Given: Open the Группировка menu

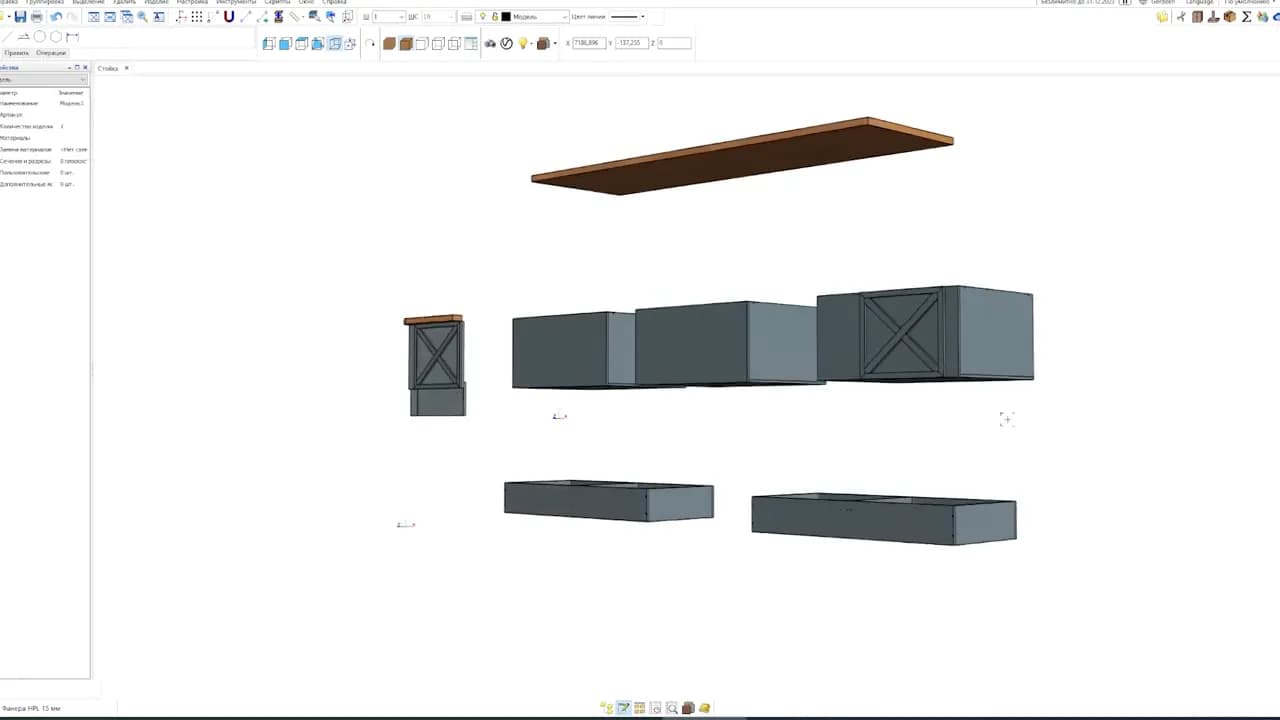Looking at the screenshot, I should pos(45,2).
